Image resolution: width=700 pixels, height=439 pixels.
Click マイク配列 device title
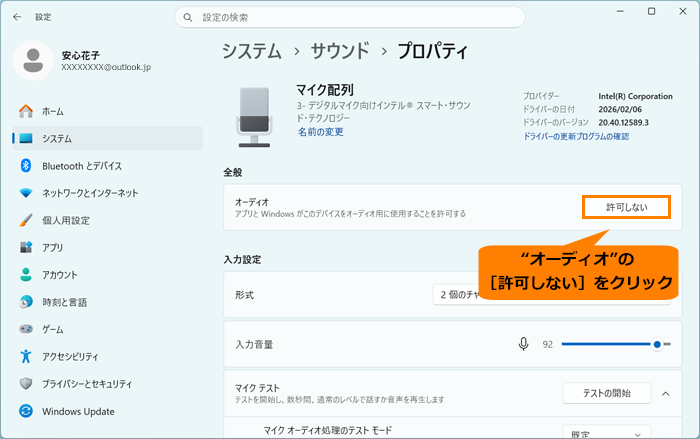[325, 90]
